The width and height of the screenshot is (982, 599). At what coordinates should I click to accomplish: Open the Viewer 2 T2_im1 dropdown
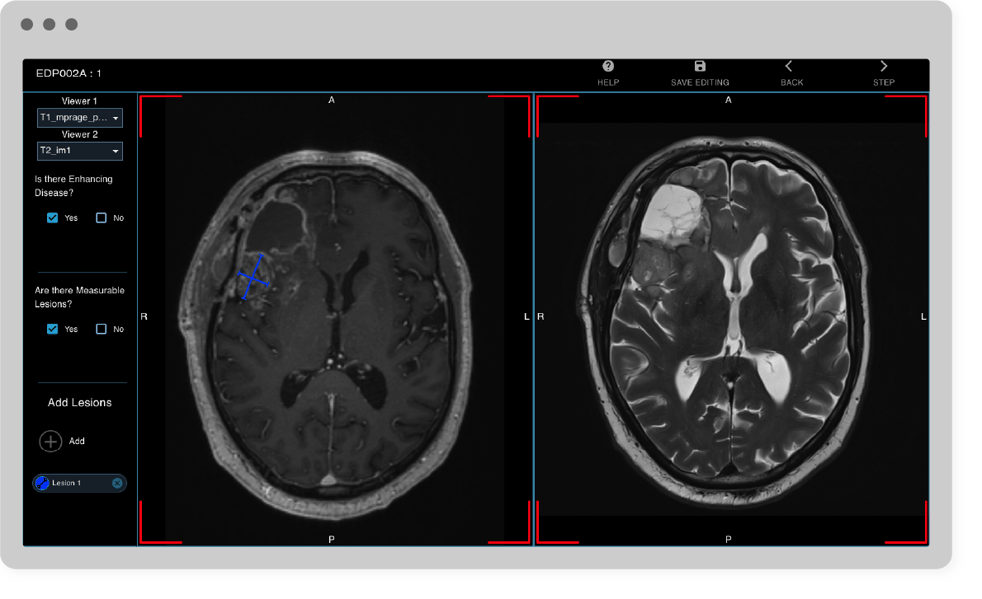click(79, 150)
